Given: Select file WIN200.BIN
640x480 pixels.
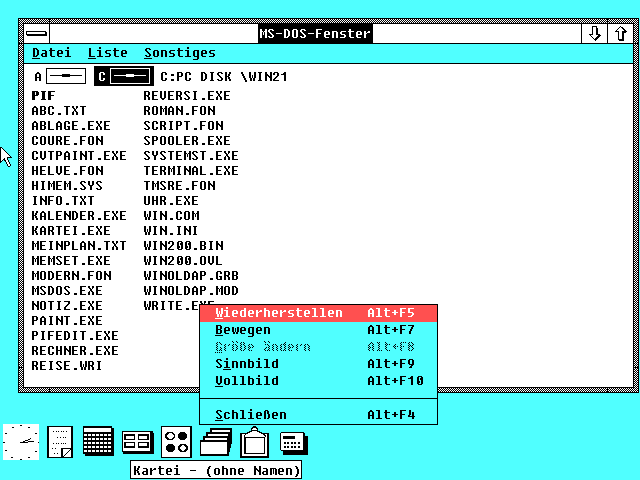Looking at the screenshot, I should 183,246.
